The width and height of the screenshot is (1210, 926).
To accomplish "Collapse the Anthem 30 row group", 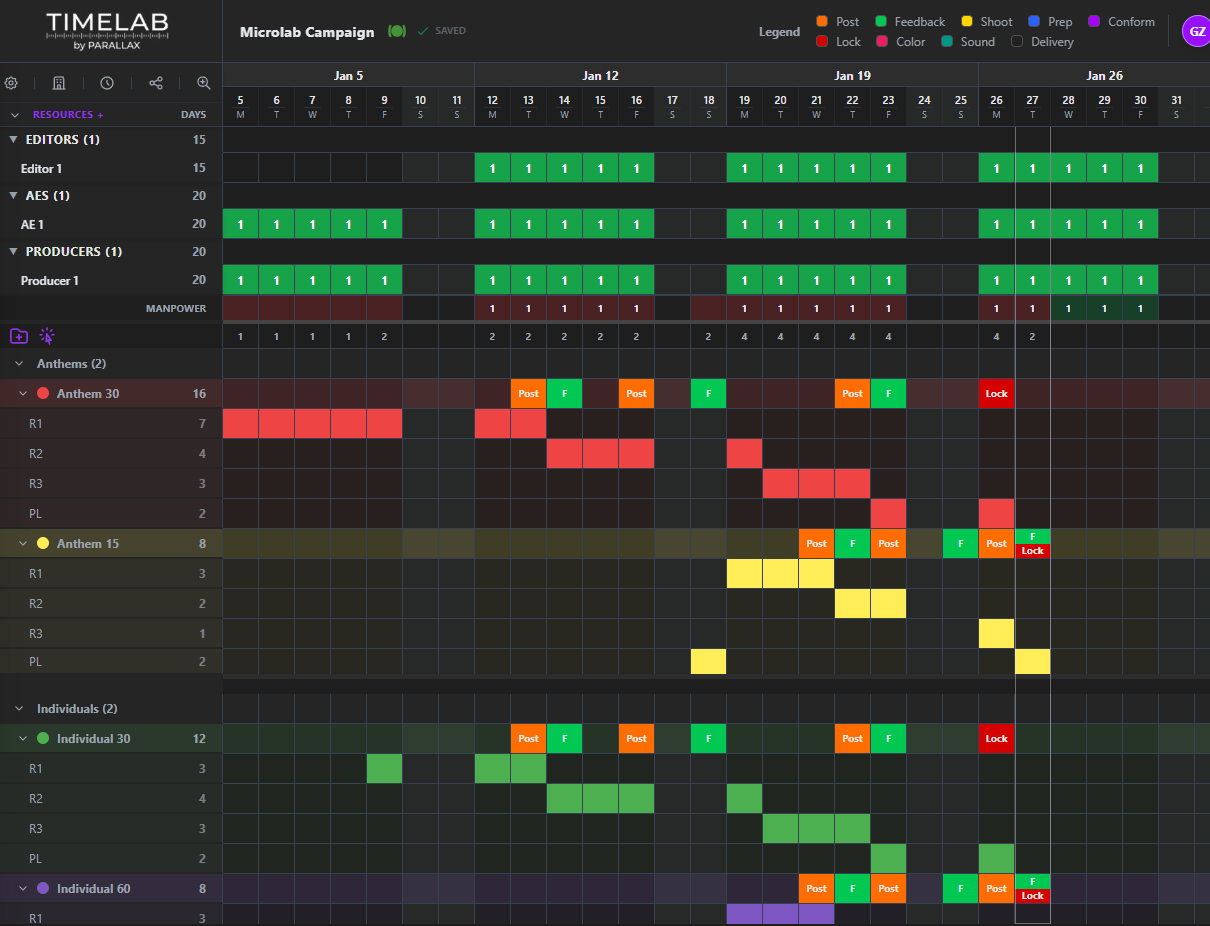I will pos(22,393).
